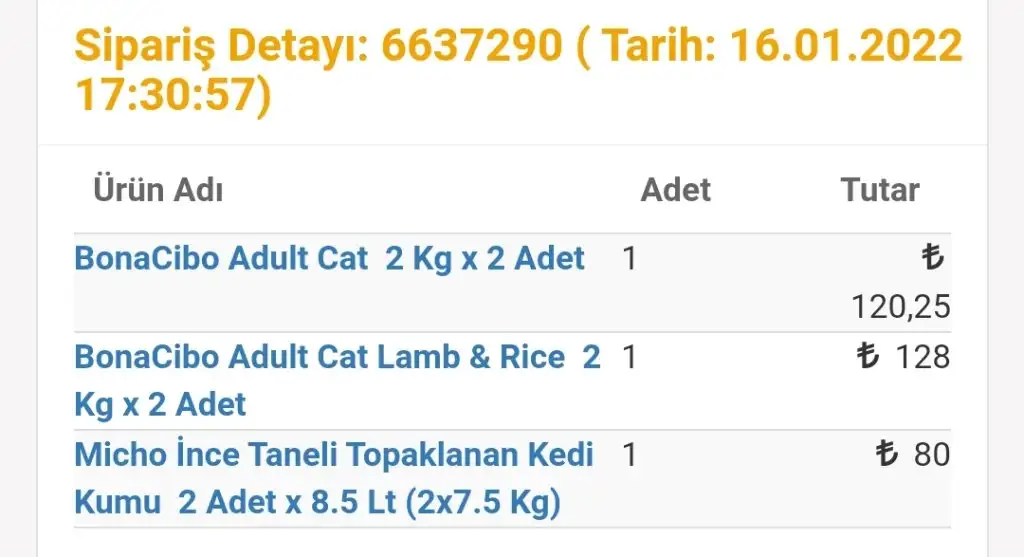
Task: Click the Sipariş Detayı heading text
Action: click(x=222, y=47)
